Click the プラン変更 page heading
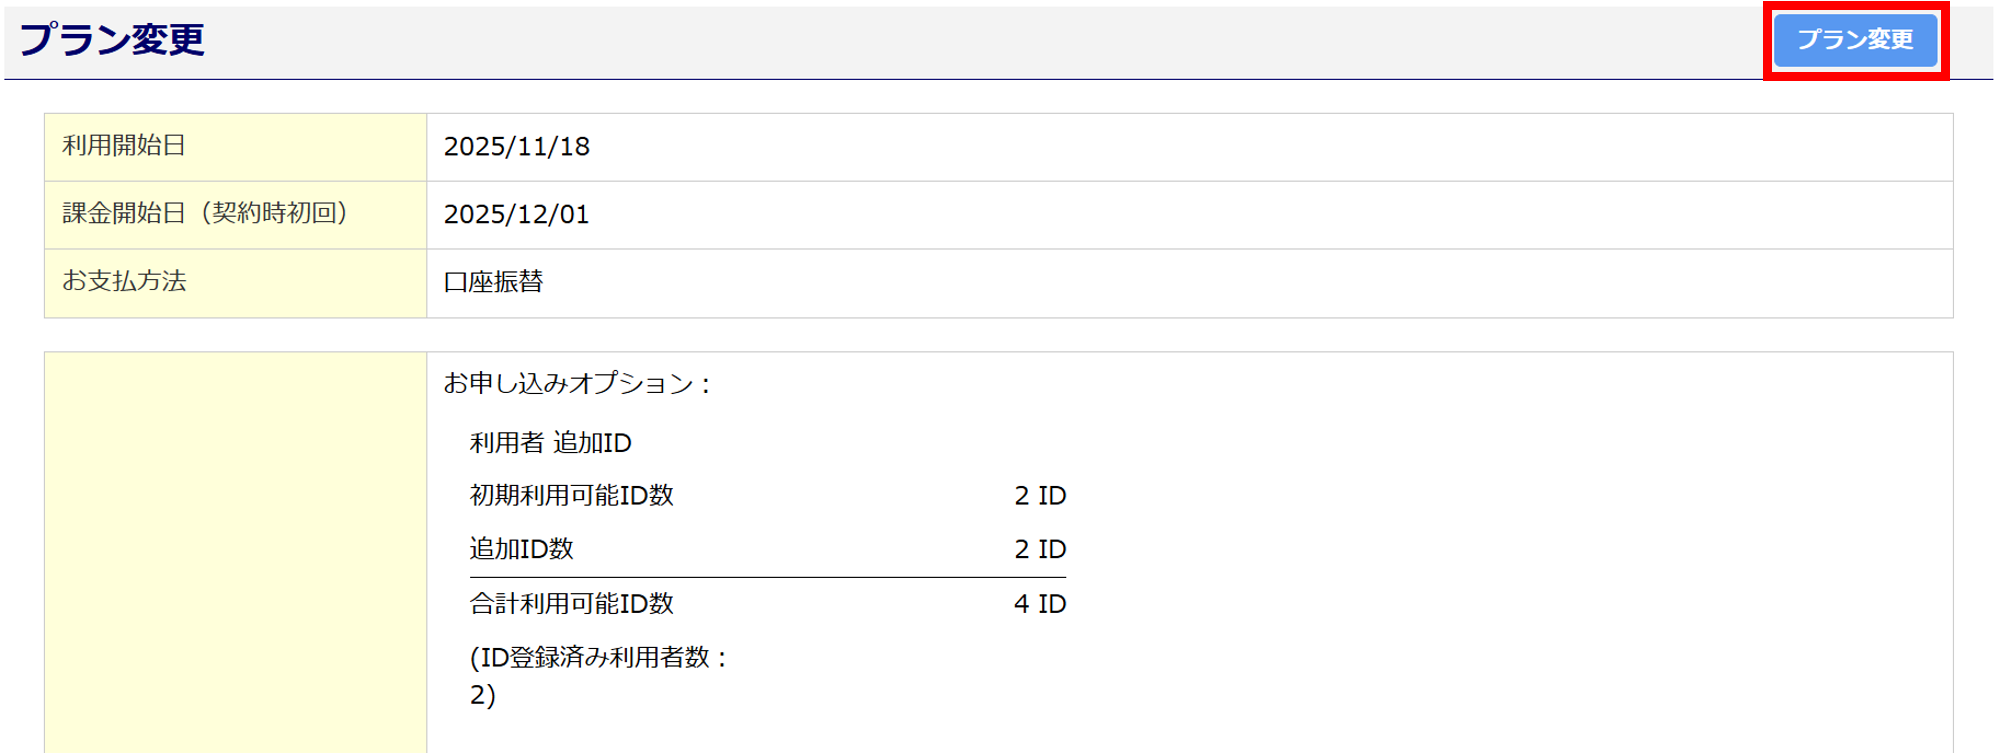 112,40
